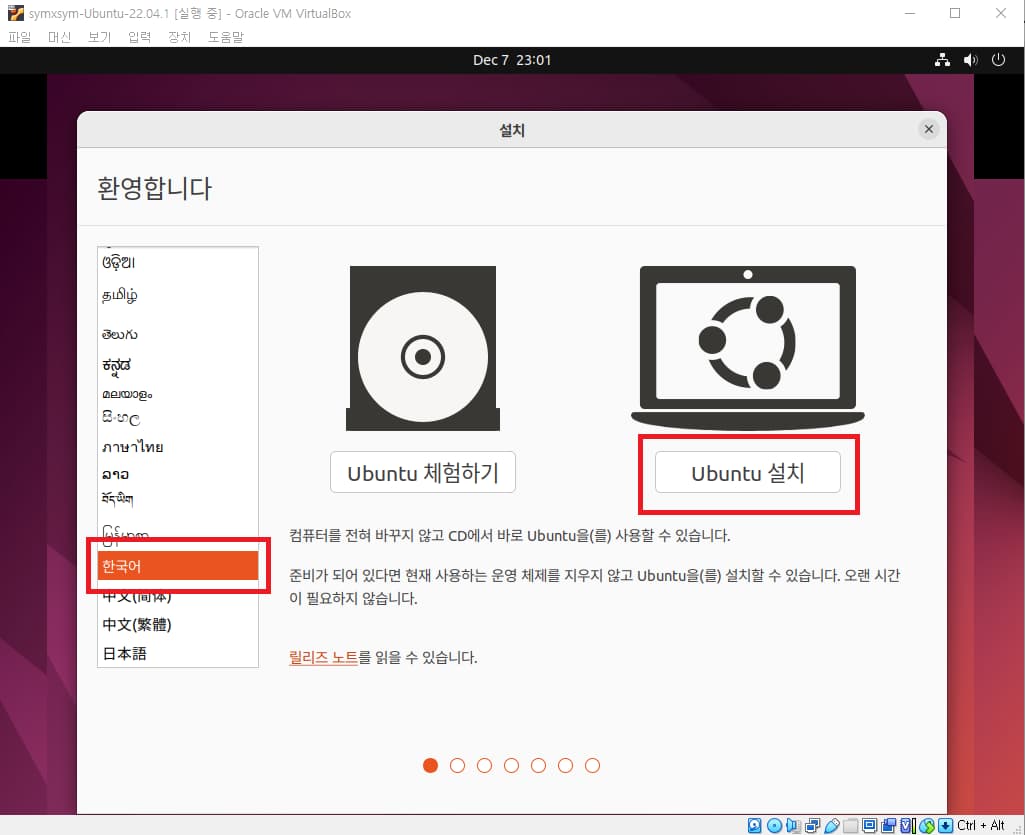This screenshot has width=1025, height=835.
Task: Click the volume speaker icon in the Ubuntu top bar
Action: pyautogui.click(x=971, y=60)
